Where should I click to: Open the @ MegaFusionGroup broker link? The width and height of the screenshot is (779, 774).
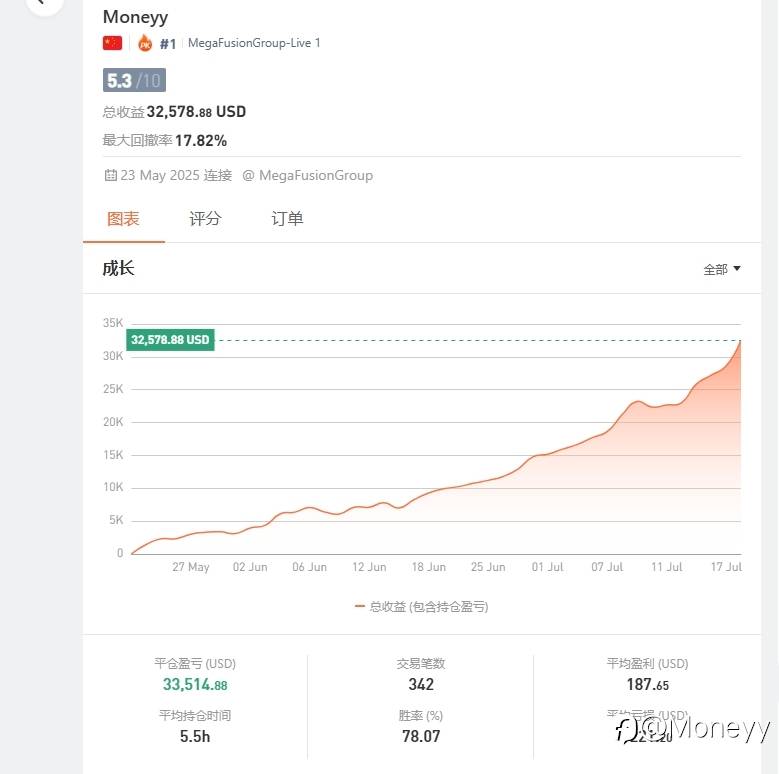click(x=308, y=175)
